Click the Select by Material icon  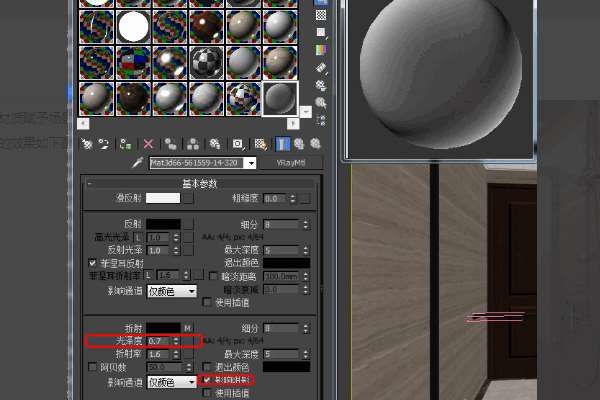321,103
